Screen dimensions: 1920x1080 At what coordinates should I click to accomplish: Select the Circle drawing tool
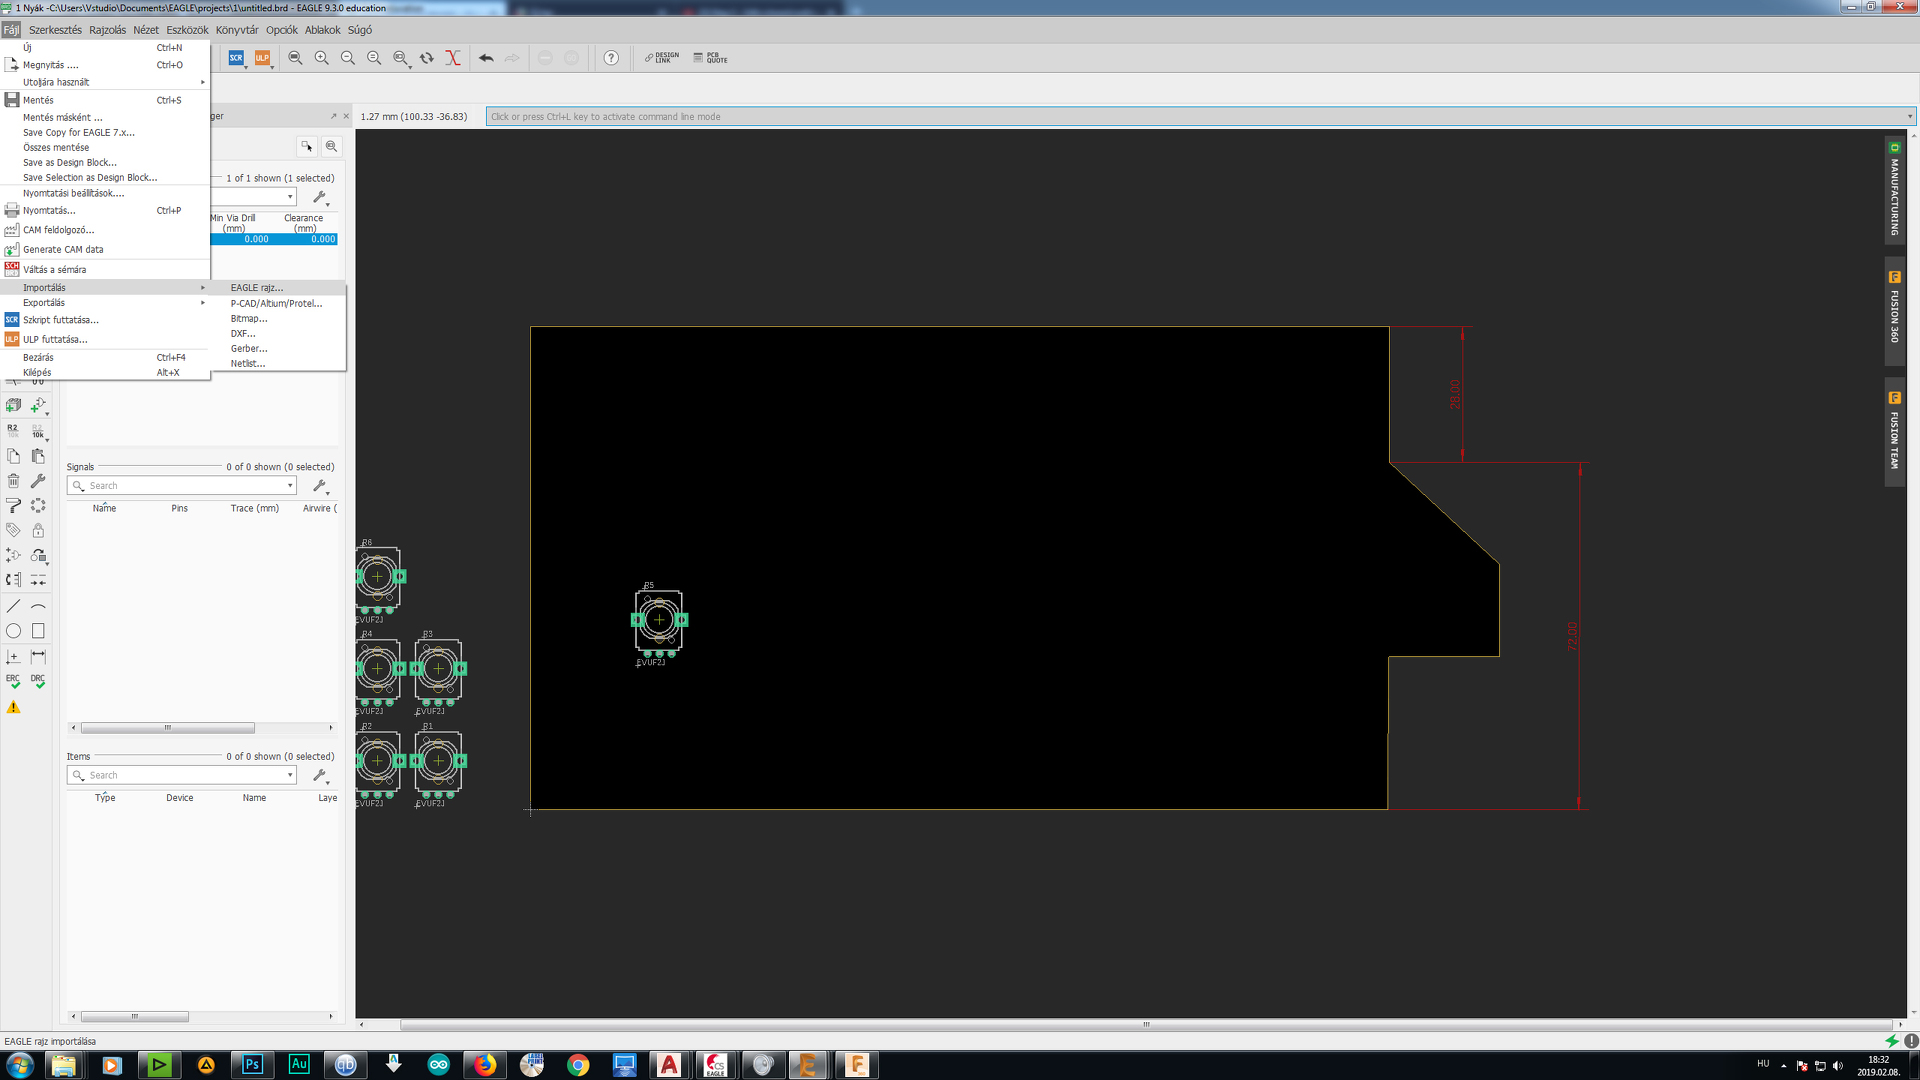coord(13,631)
